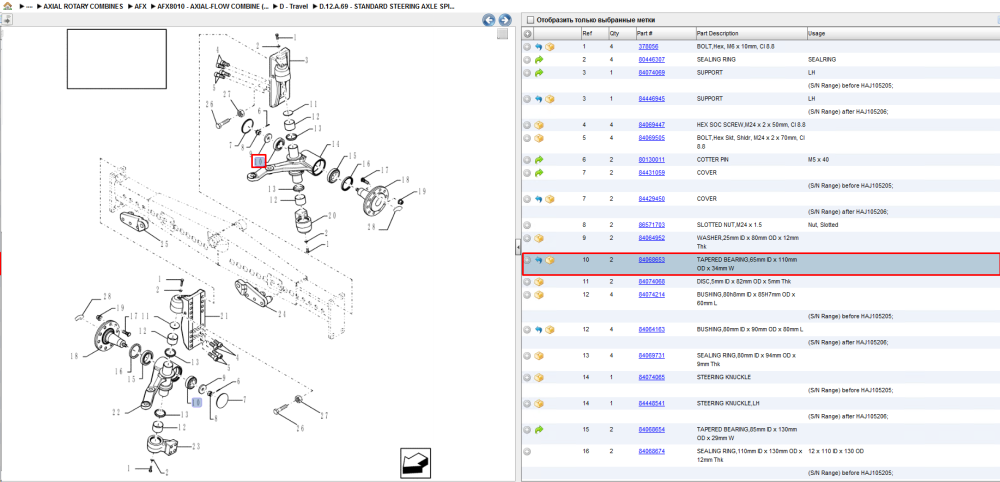Click the box icon for SUPPORT 84446945
This screenshot has height=482, width=1000.
[x=550, y=99]
